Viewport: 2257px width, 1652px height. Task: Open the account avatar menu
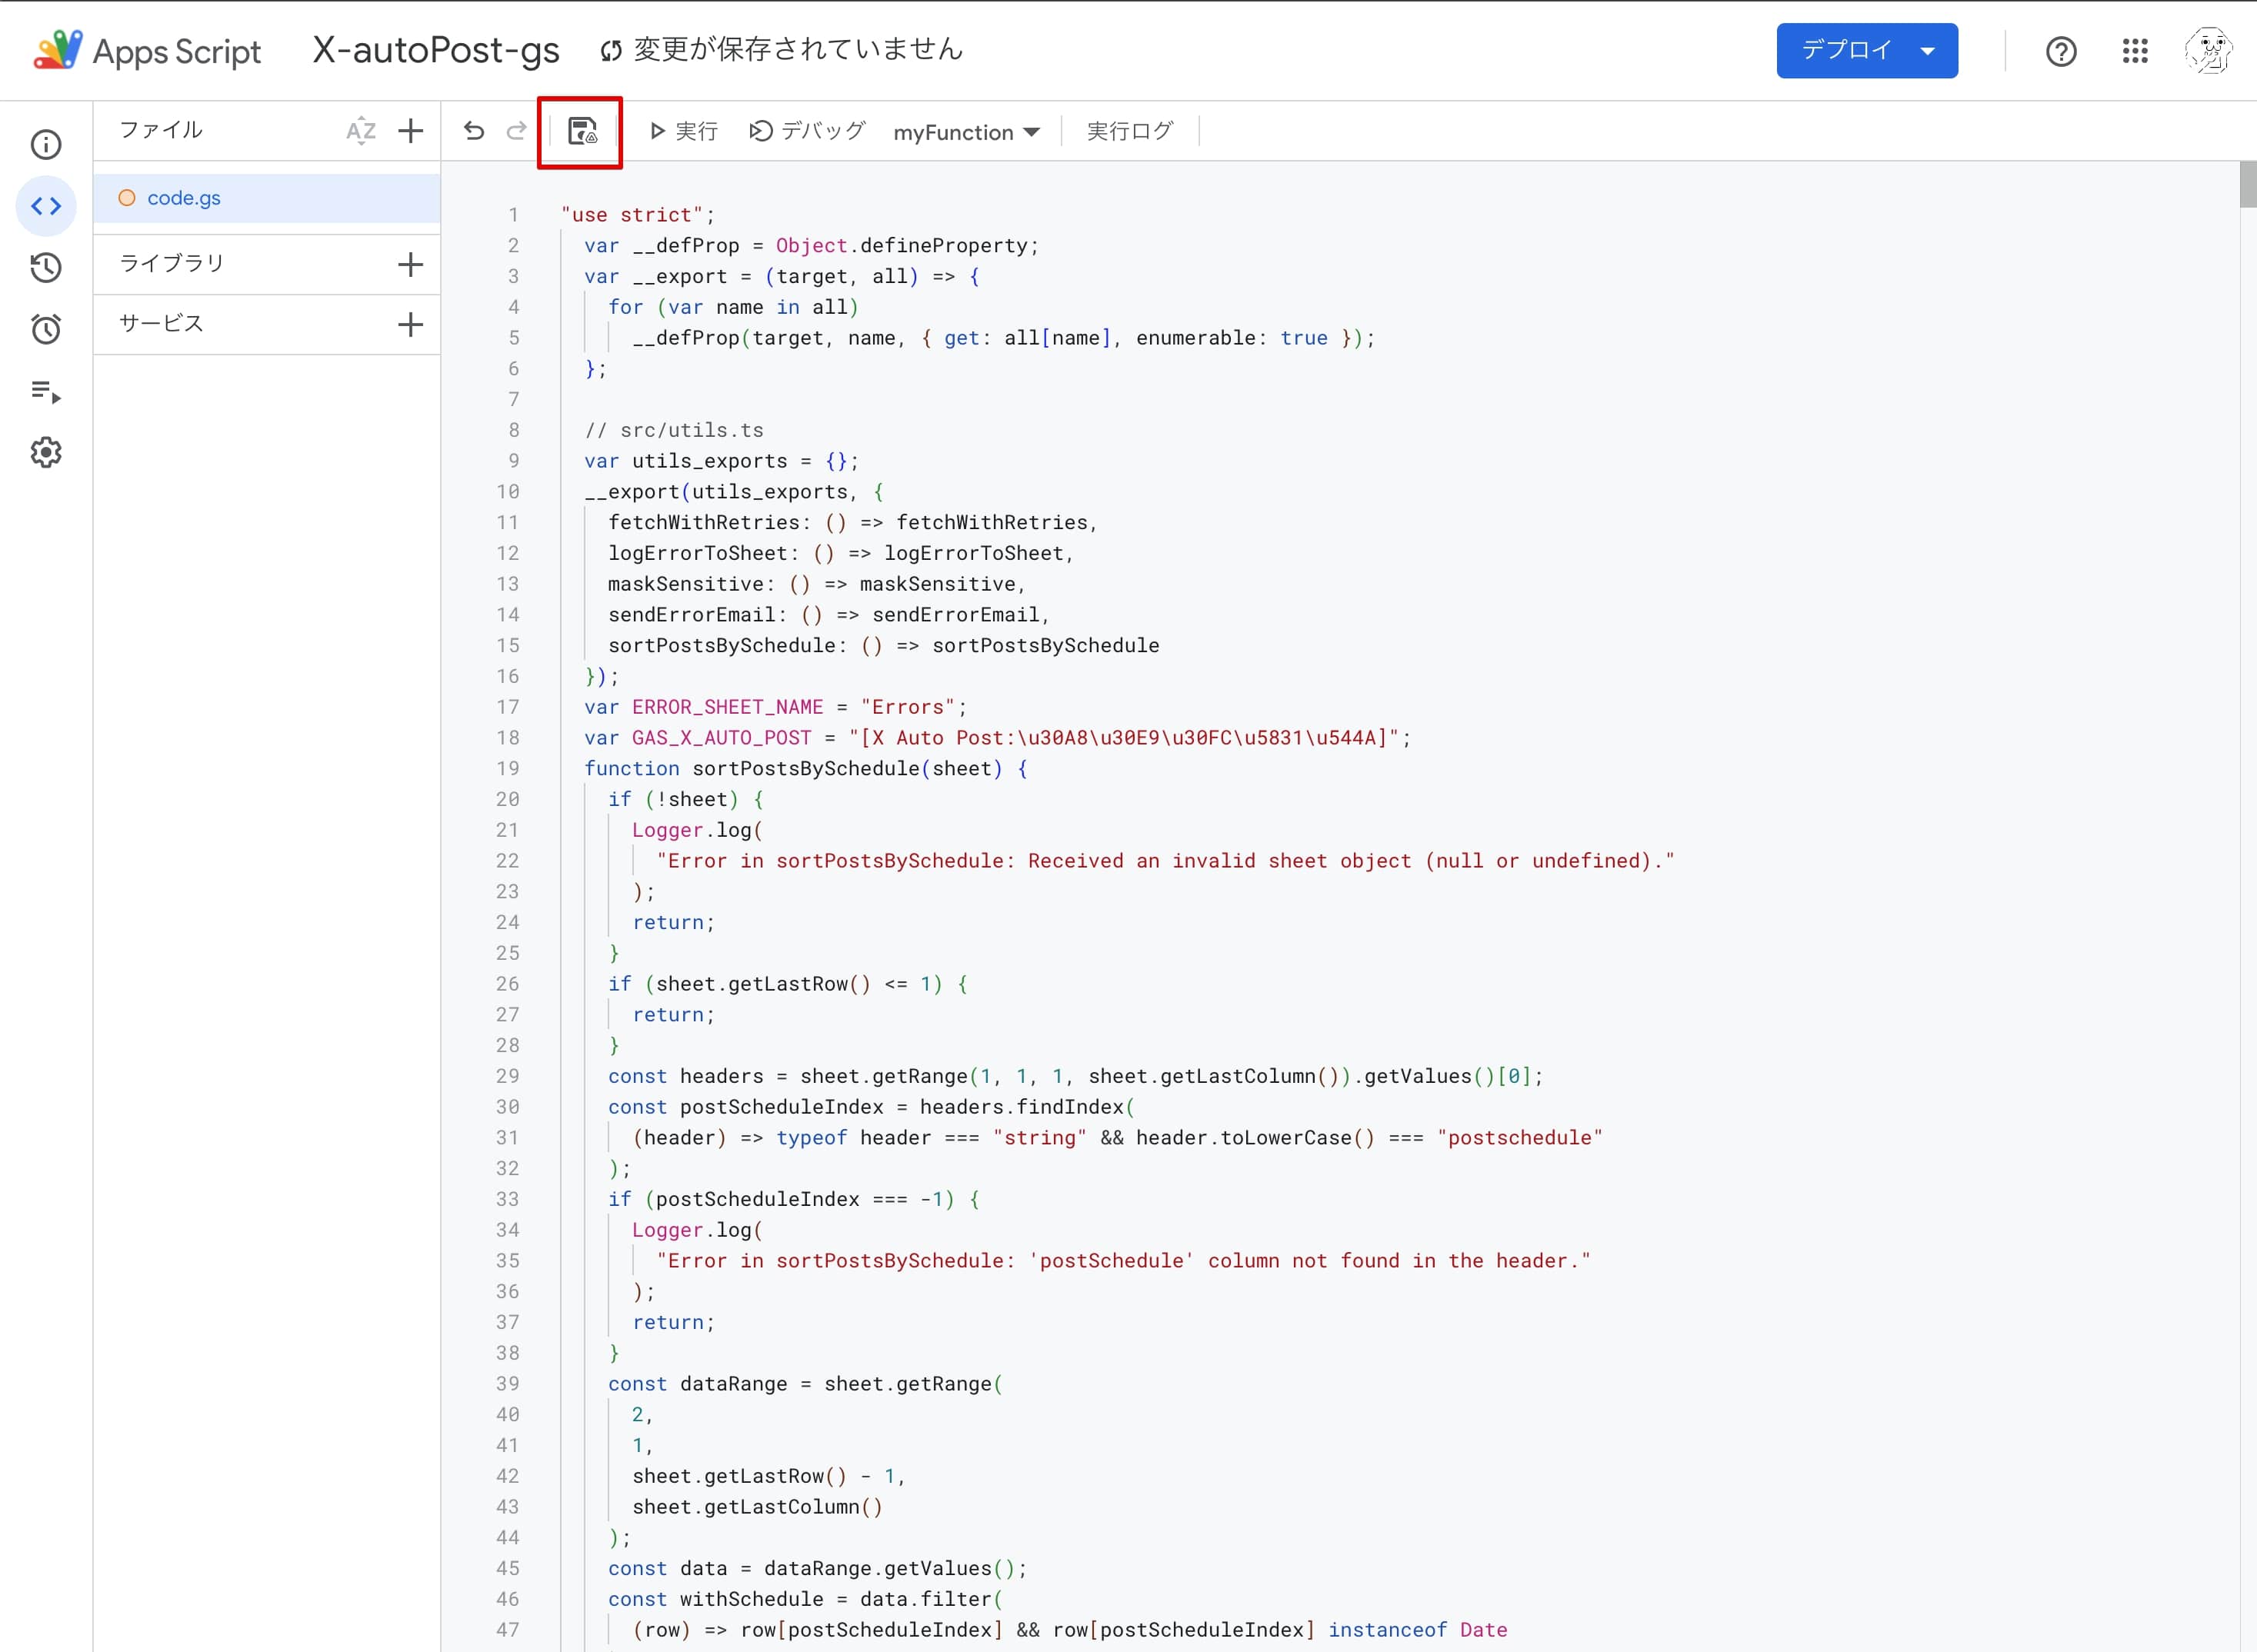tap(2208, 51)
